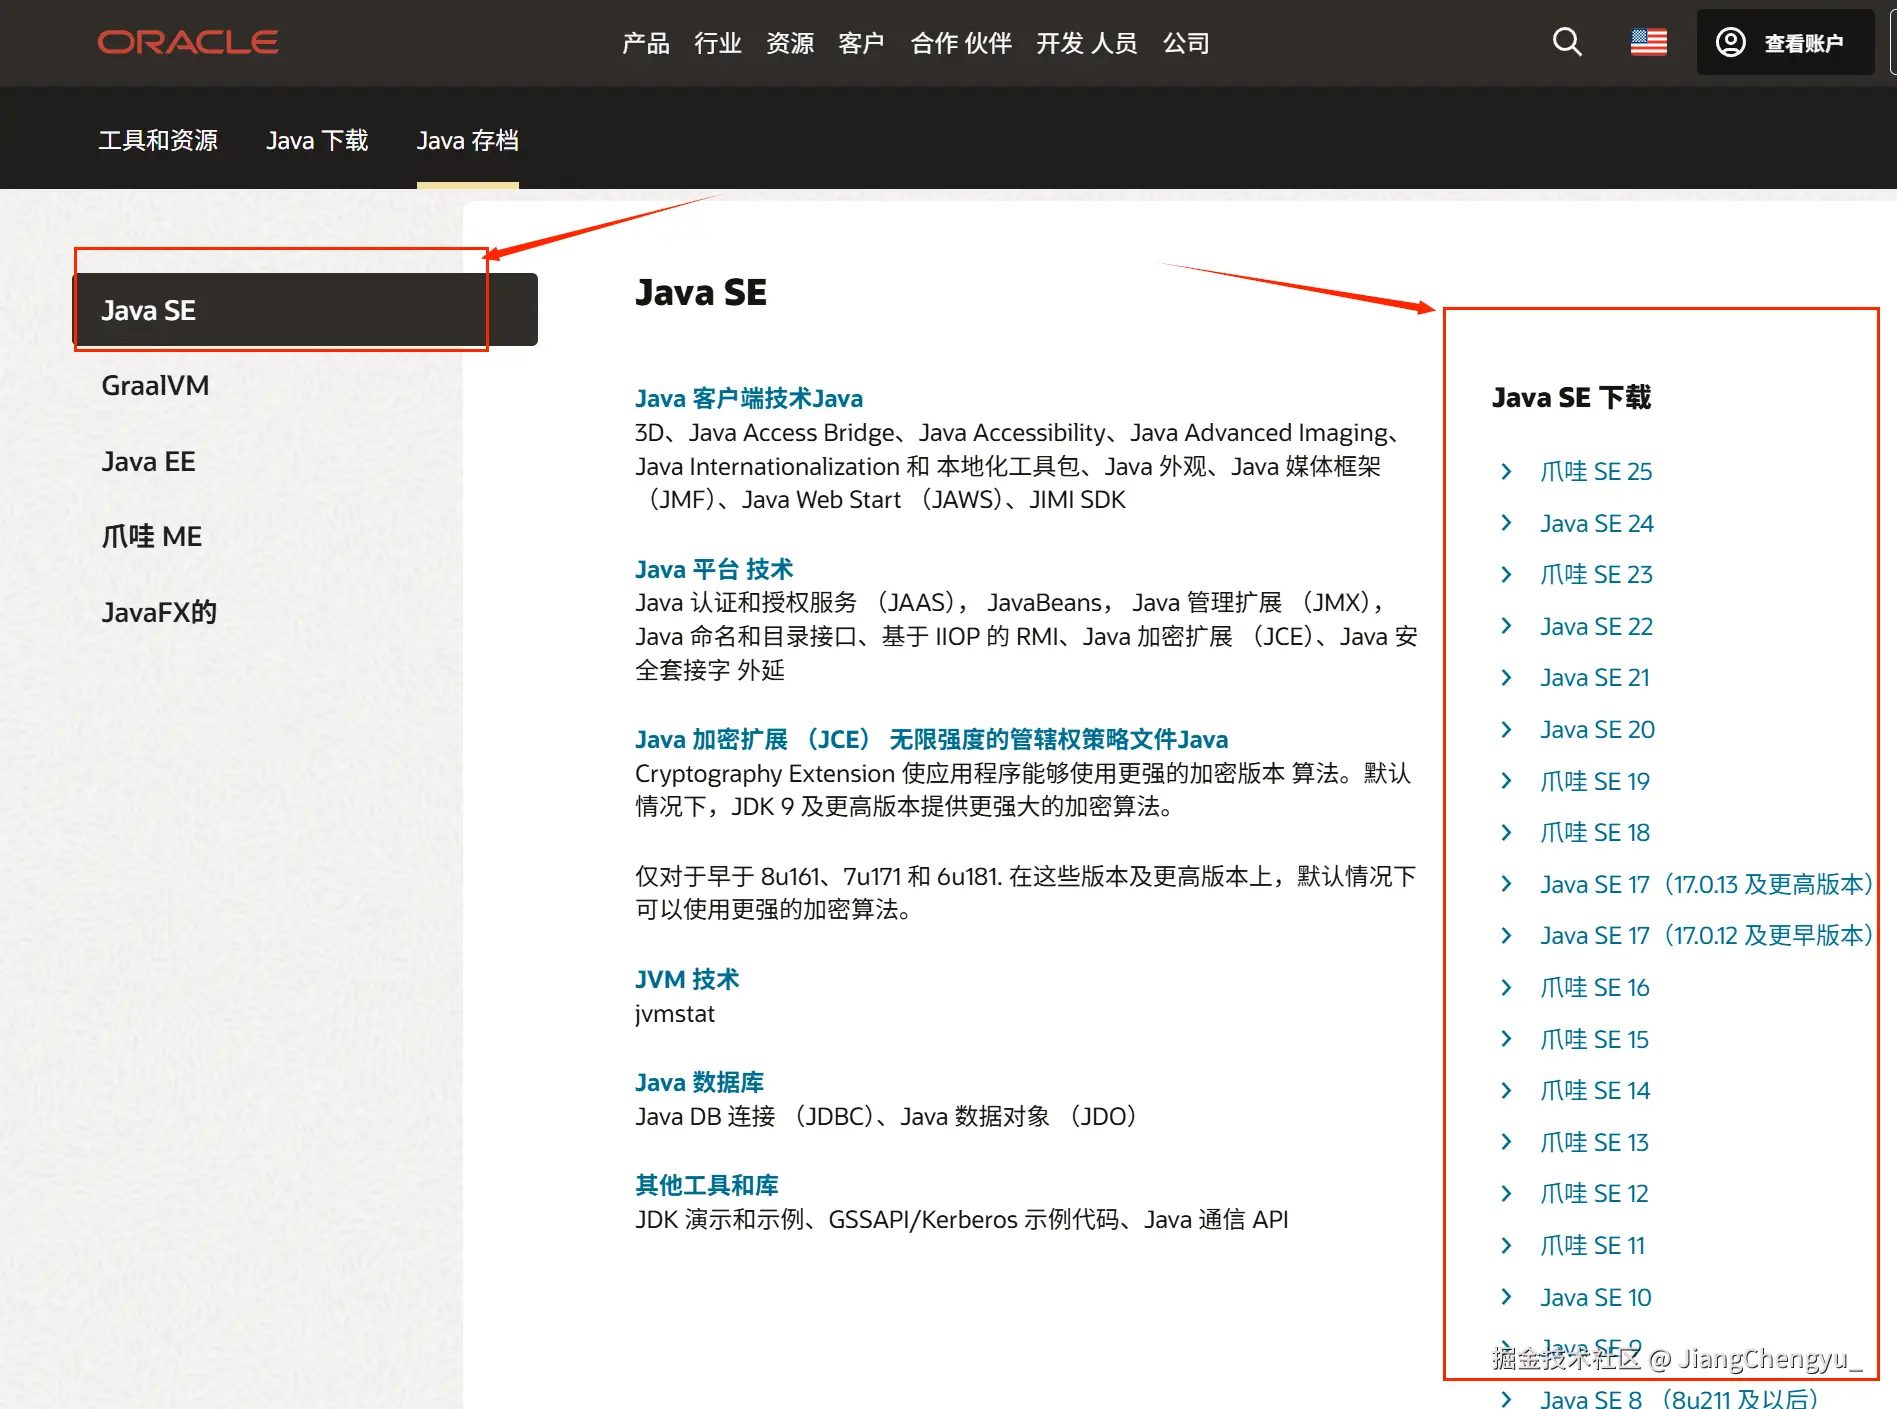Click the Java SE 下载 heading

[1571, 398]
